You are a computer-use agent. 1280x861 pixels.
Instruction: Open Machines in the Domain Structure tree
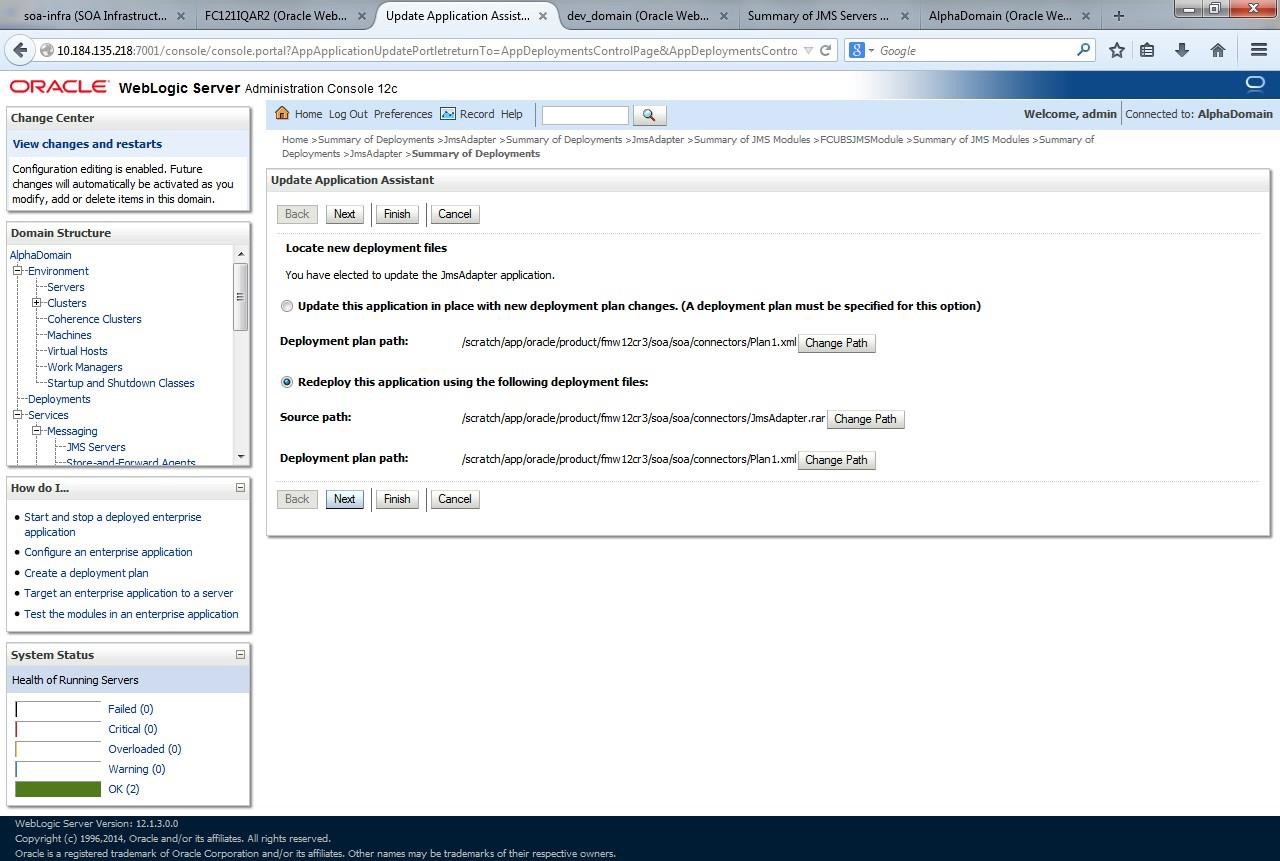[x=69, y=335]
